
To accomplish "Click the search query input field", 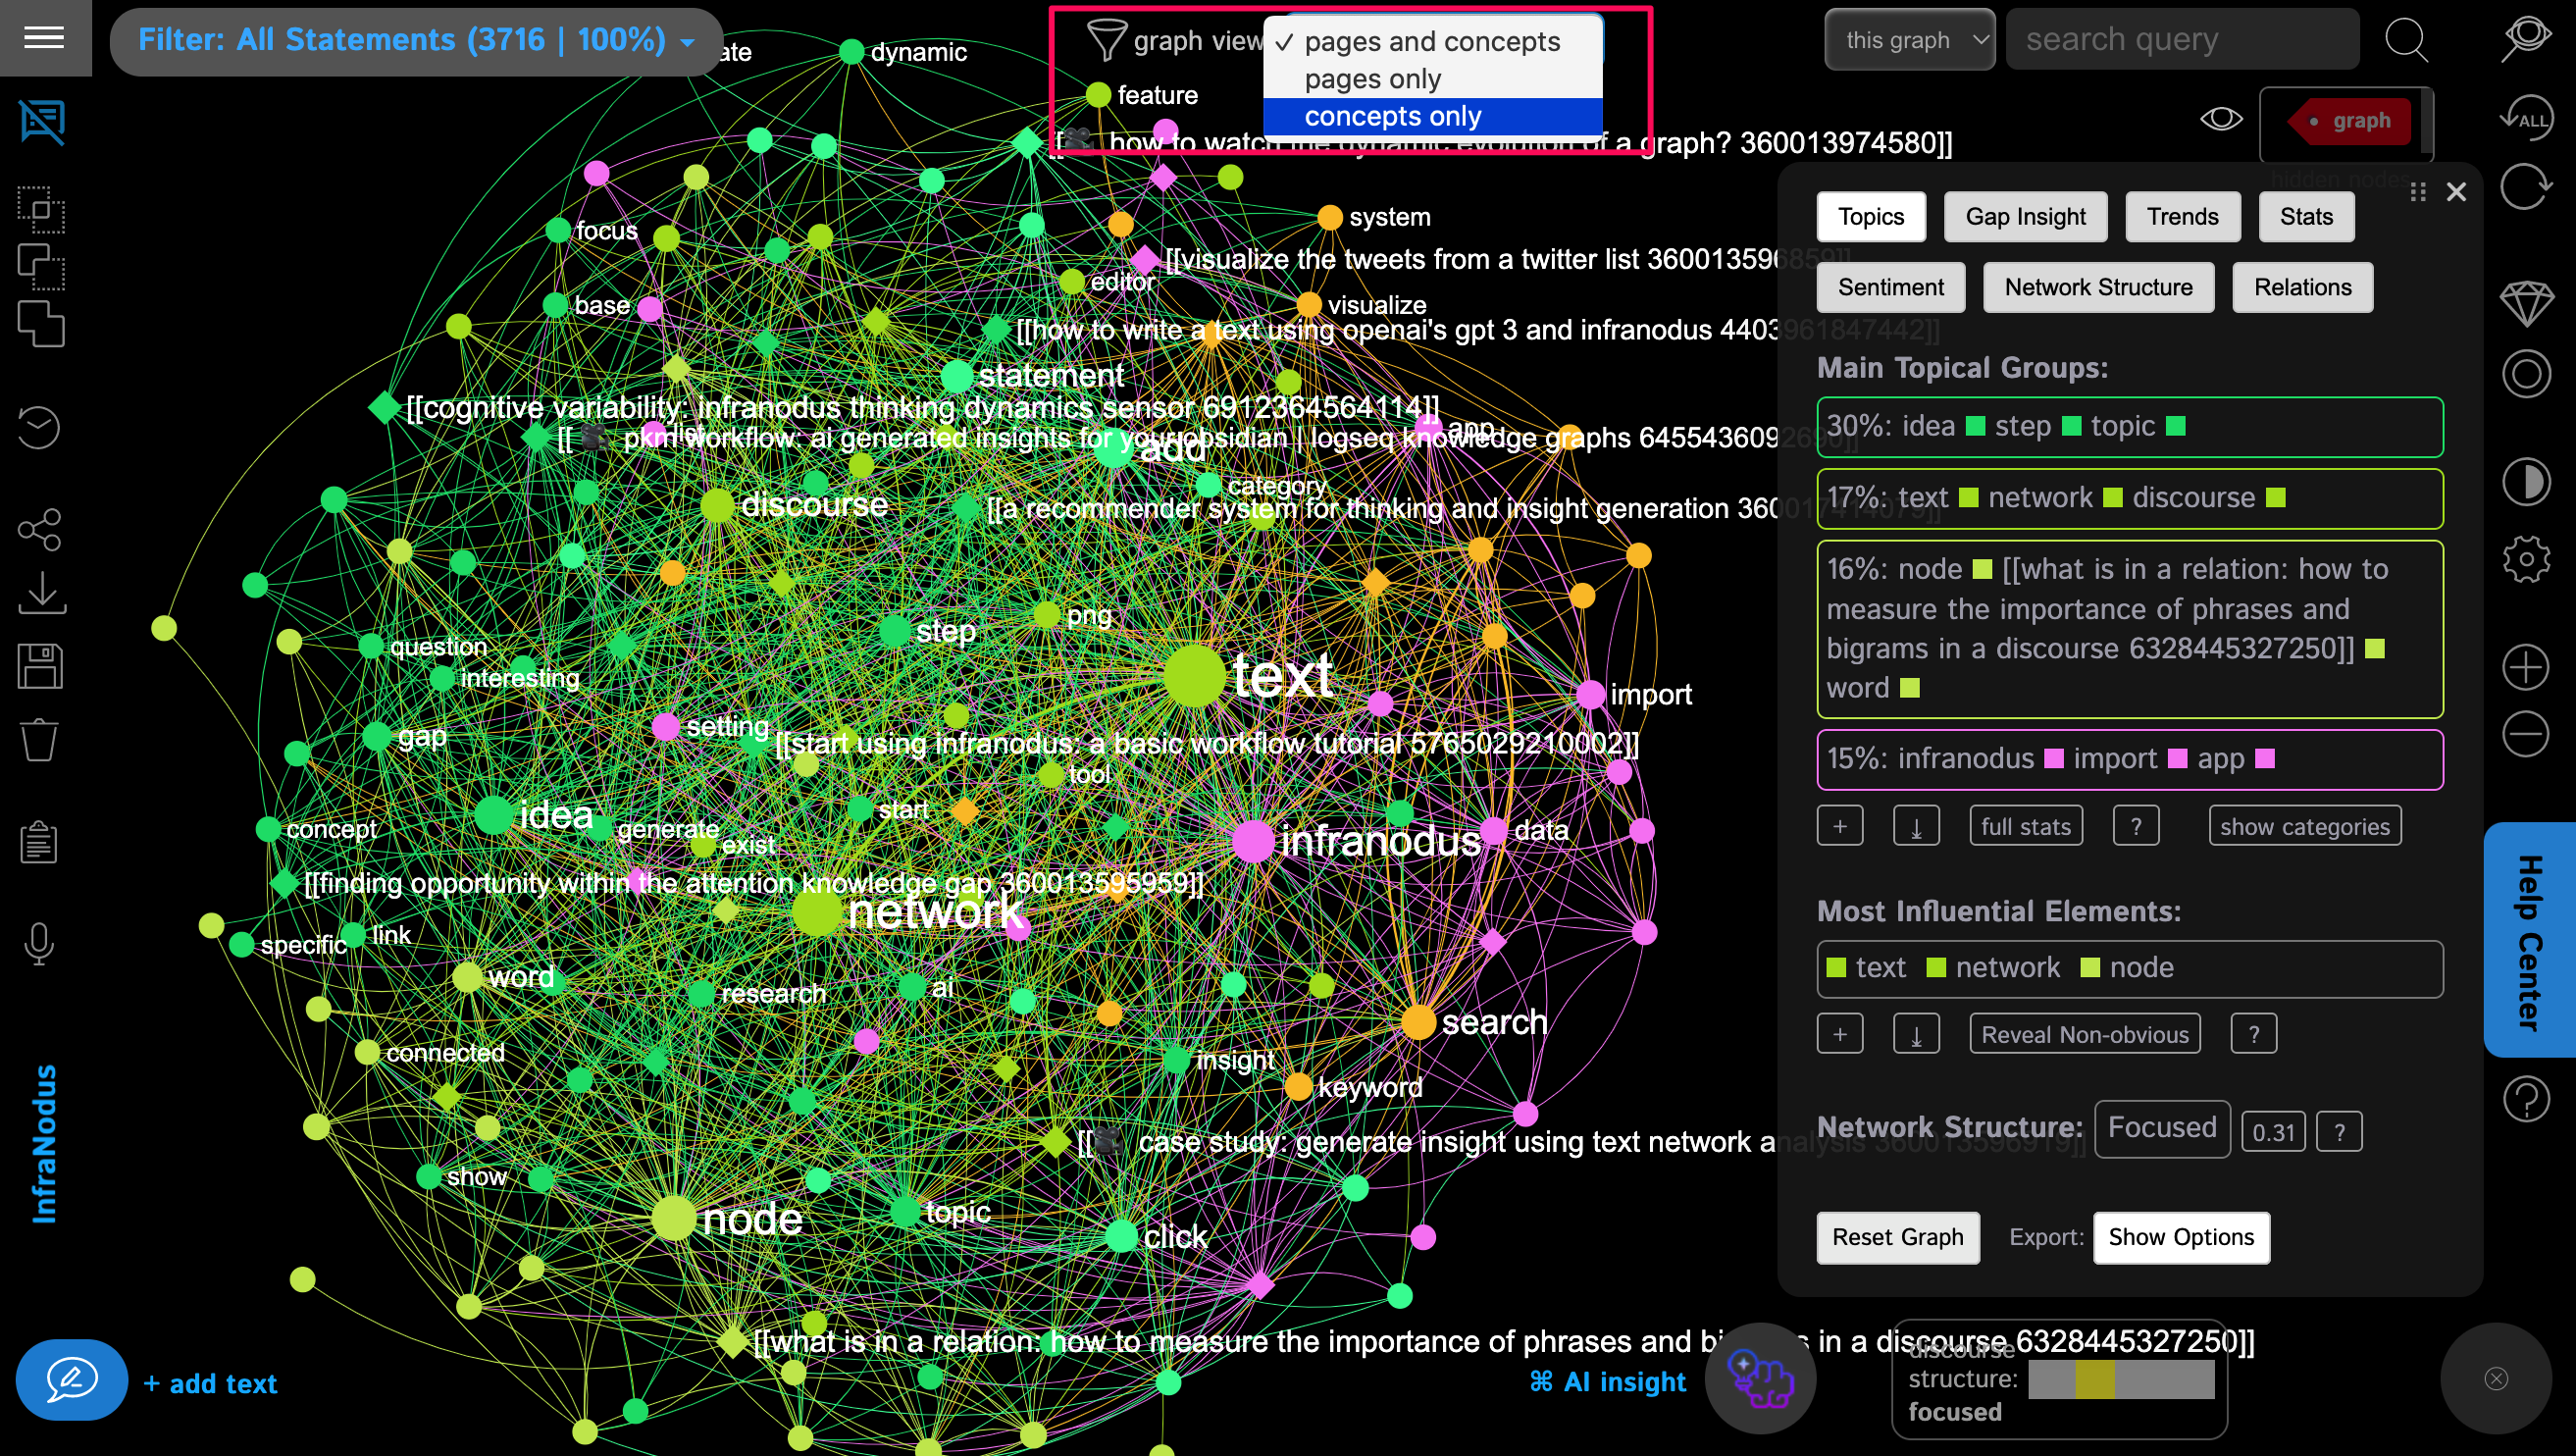I will click(2182, 40).
